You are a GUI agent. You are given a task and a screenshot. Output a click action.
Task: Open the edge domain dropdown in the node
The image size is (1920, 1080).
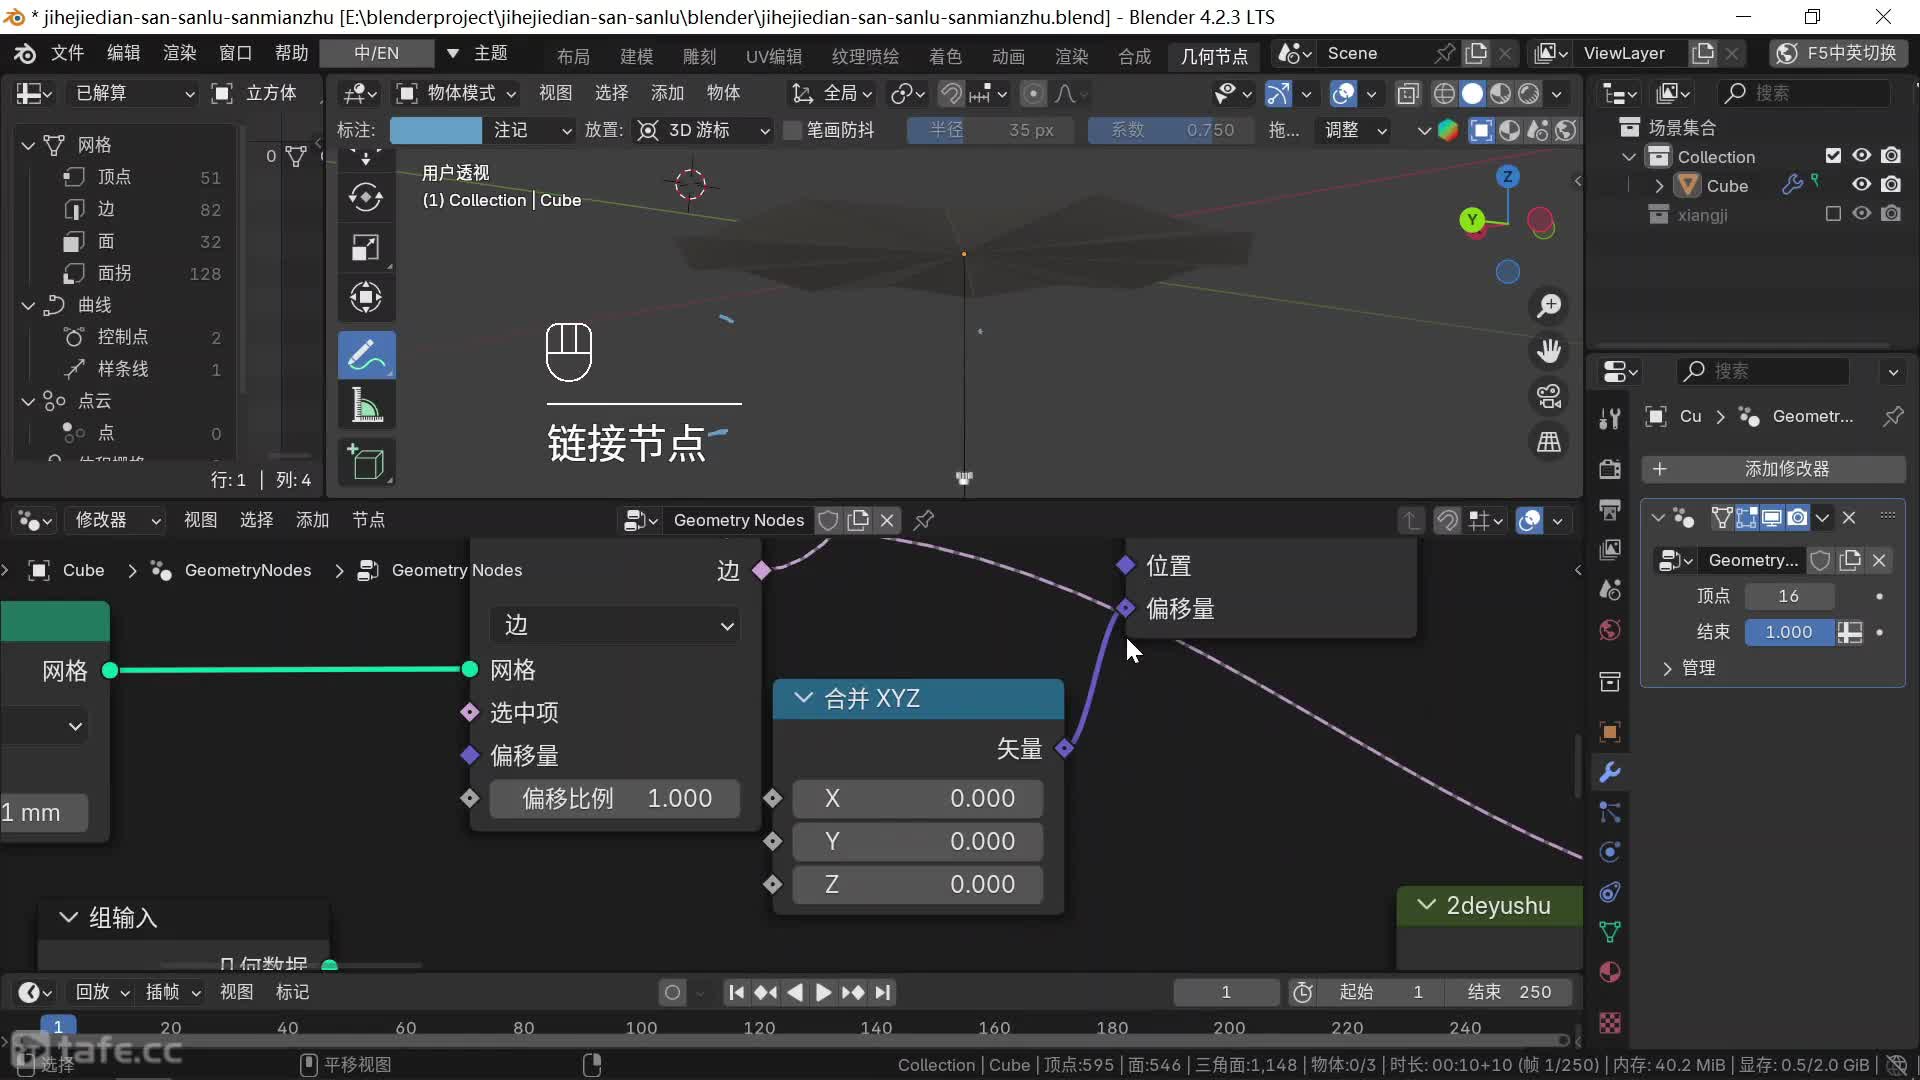click(x=615, y=626)
